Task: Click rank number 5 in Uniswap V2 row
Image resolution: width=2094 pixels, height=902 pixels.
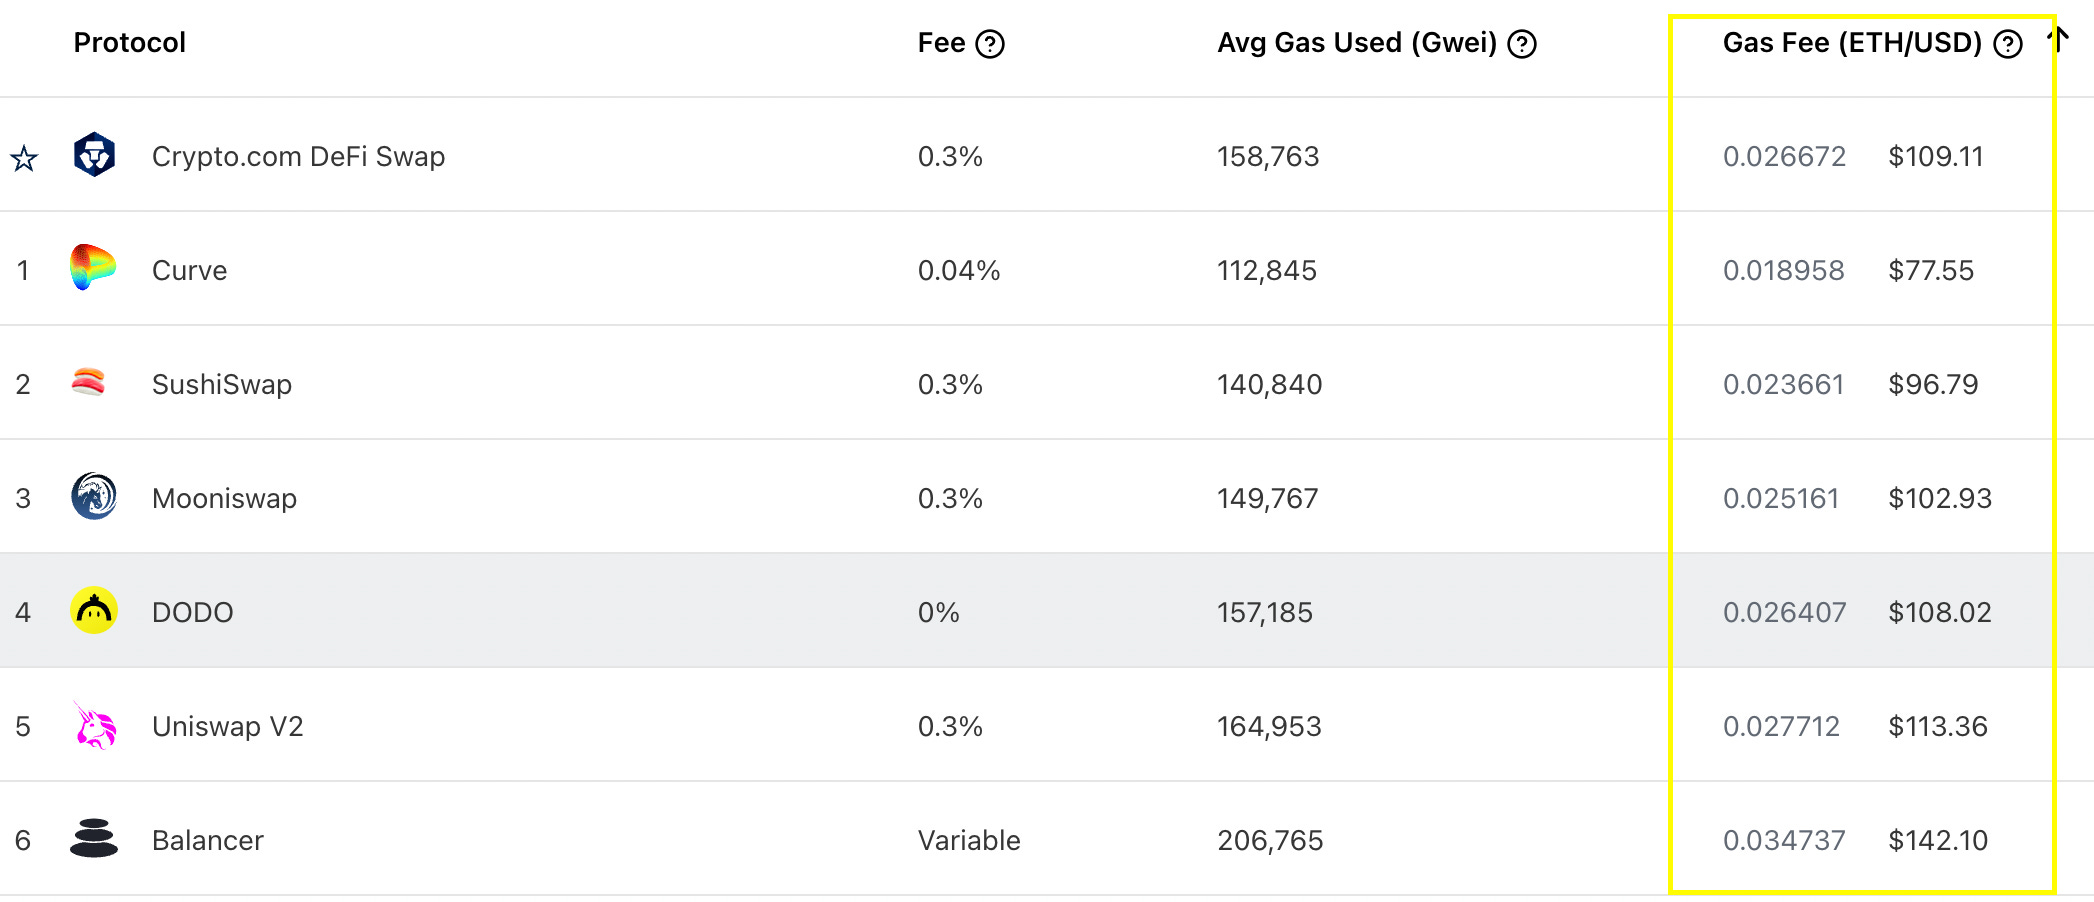Action: [x=23, y=726]
